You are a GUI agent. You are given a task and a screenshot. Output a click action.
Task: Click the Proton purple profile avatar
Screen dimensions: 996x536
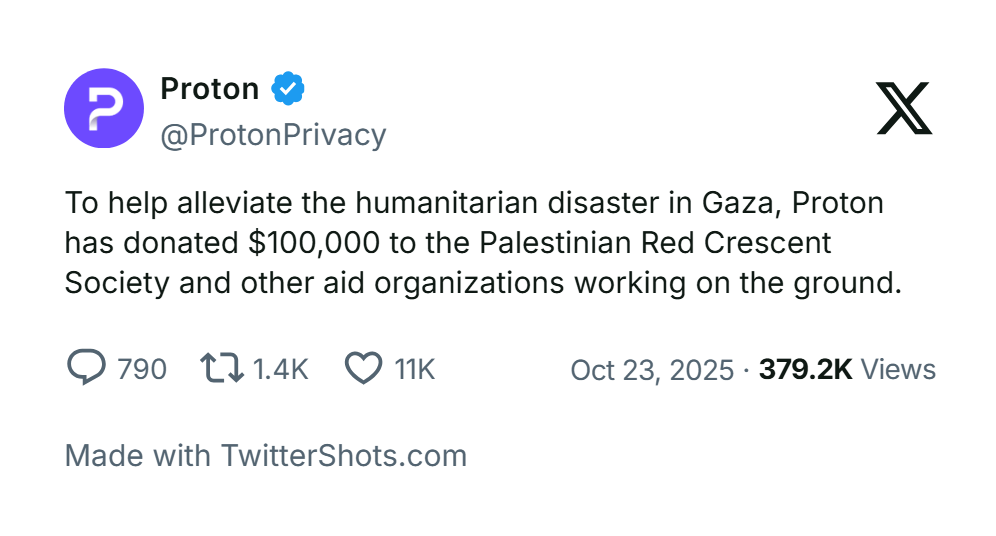click(104, 108)
